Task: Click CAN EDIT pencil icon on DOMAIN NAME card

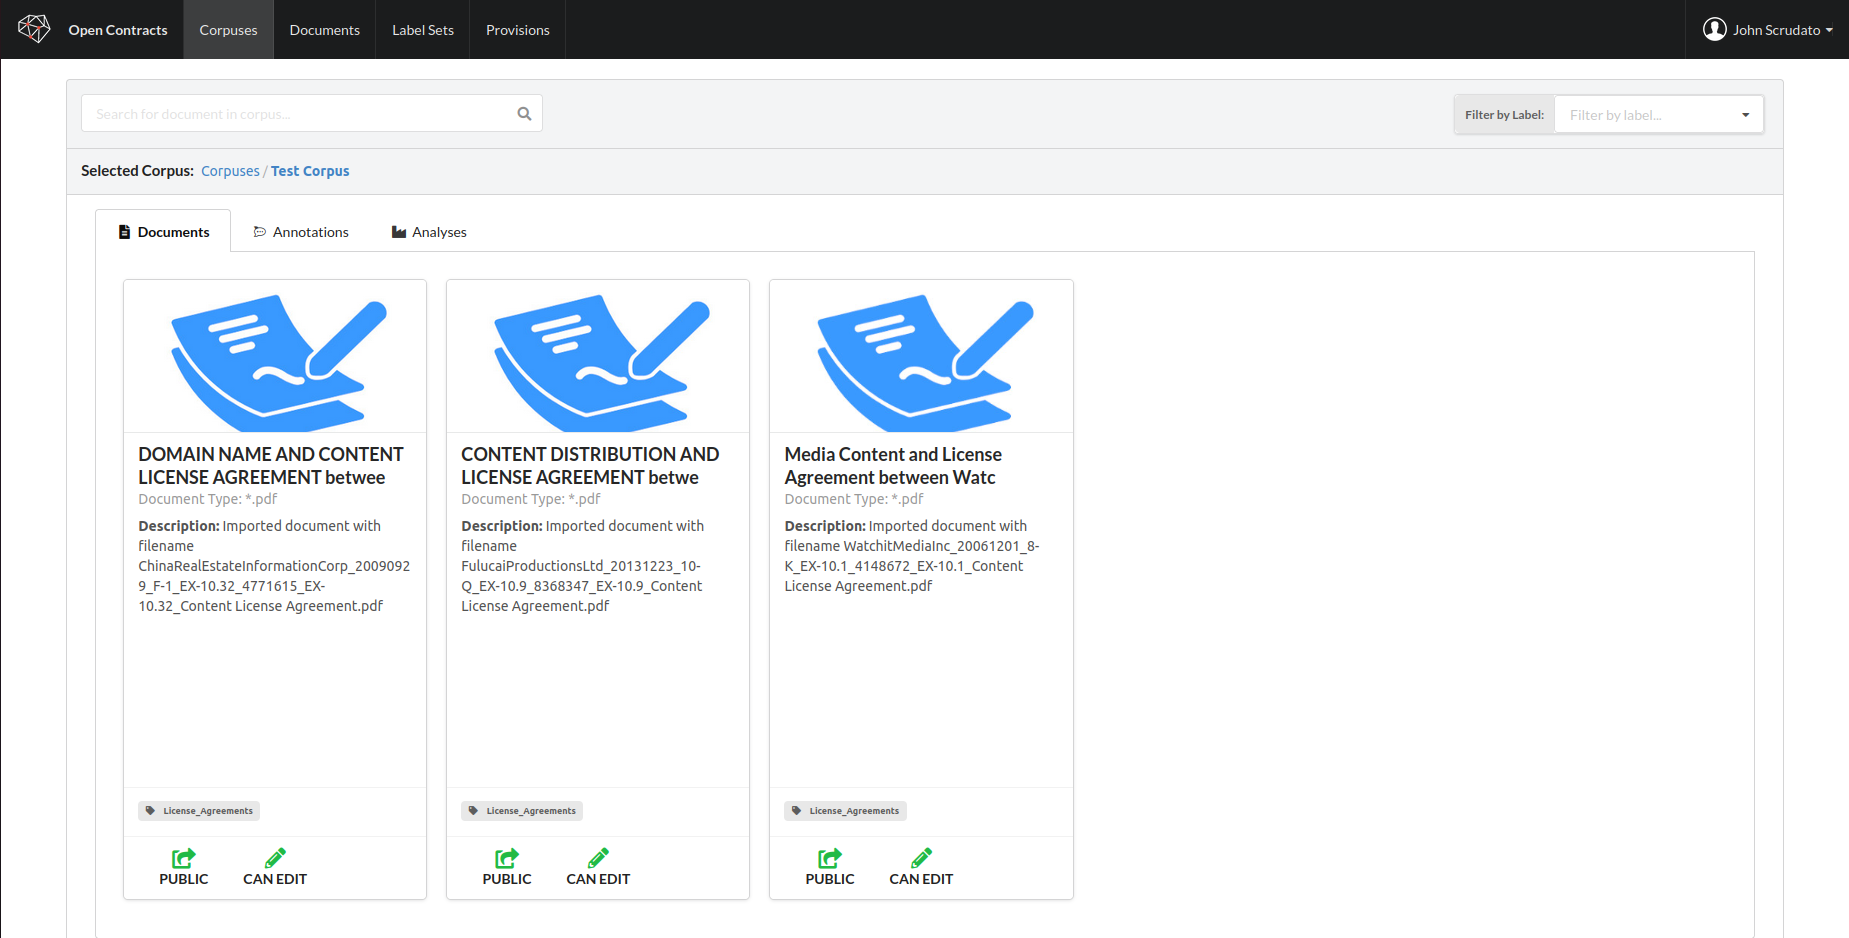Action: pos(275,858)
